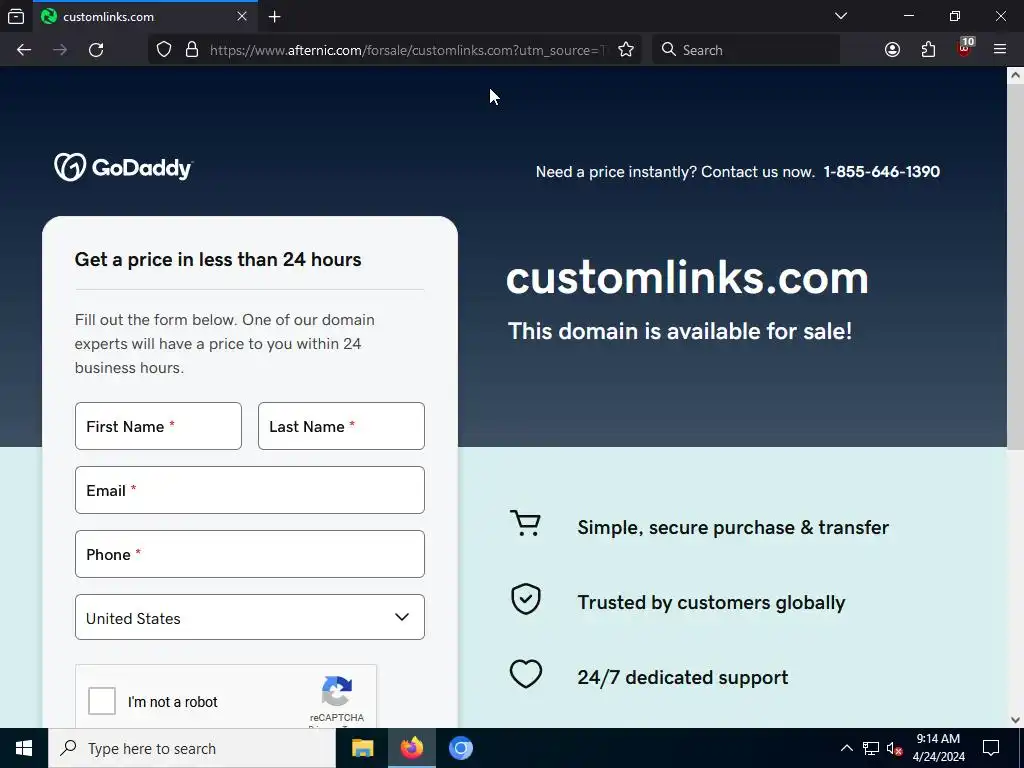This screenshot has width=1024, height=768.
Task: Click 'Simple, secure purchase & transfer' text
Action: tap(733, 528)
